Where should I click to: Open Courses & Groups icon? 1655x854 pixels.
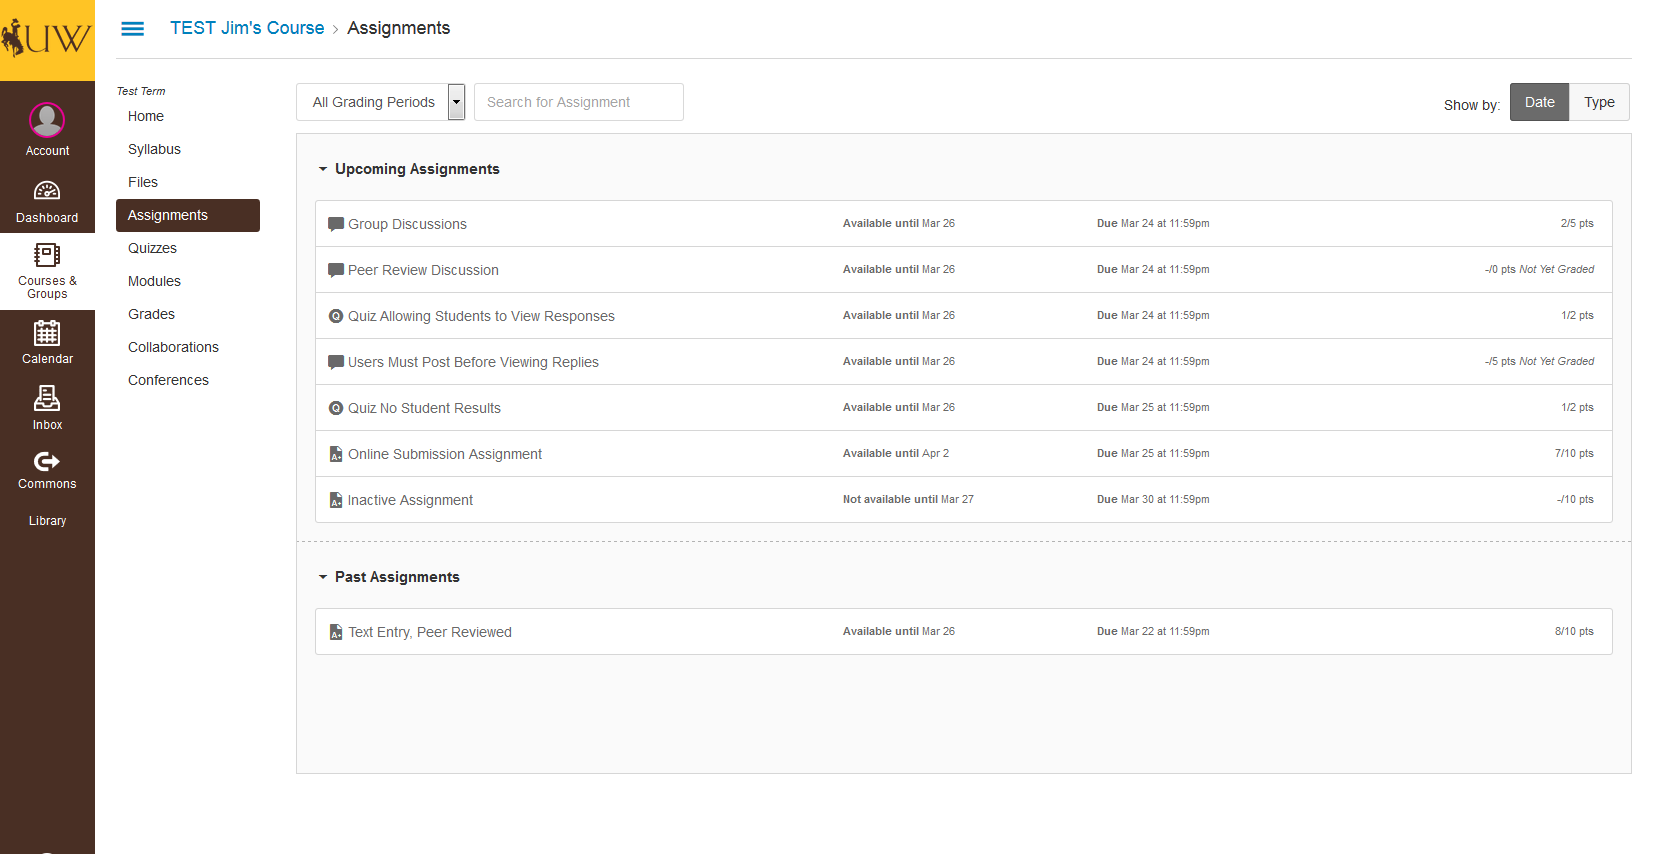point(47,256)
